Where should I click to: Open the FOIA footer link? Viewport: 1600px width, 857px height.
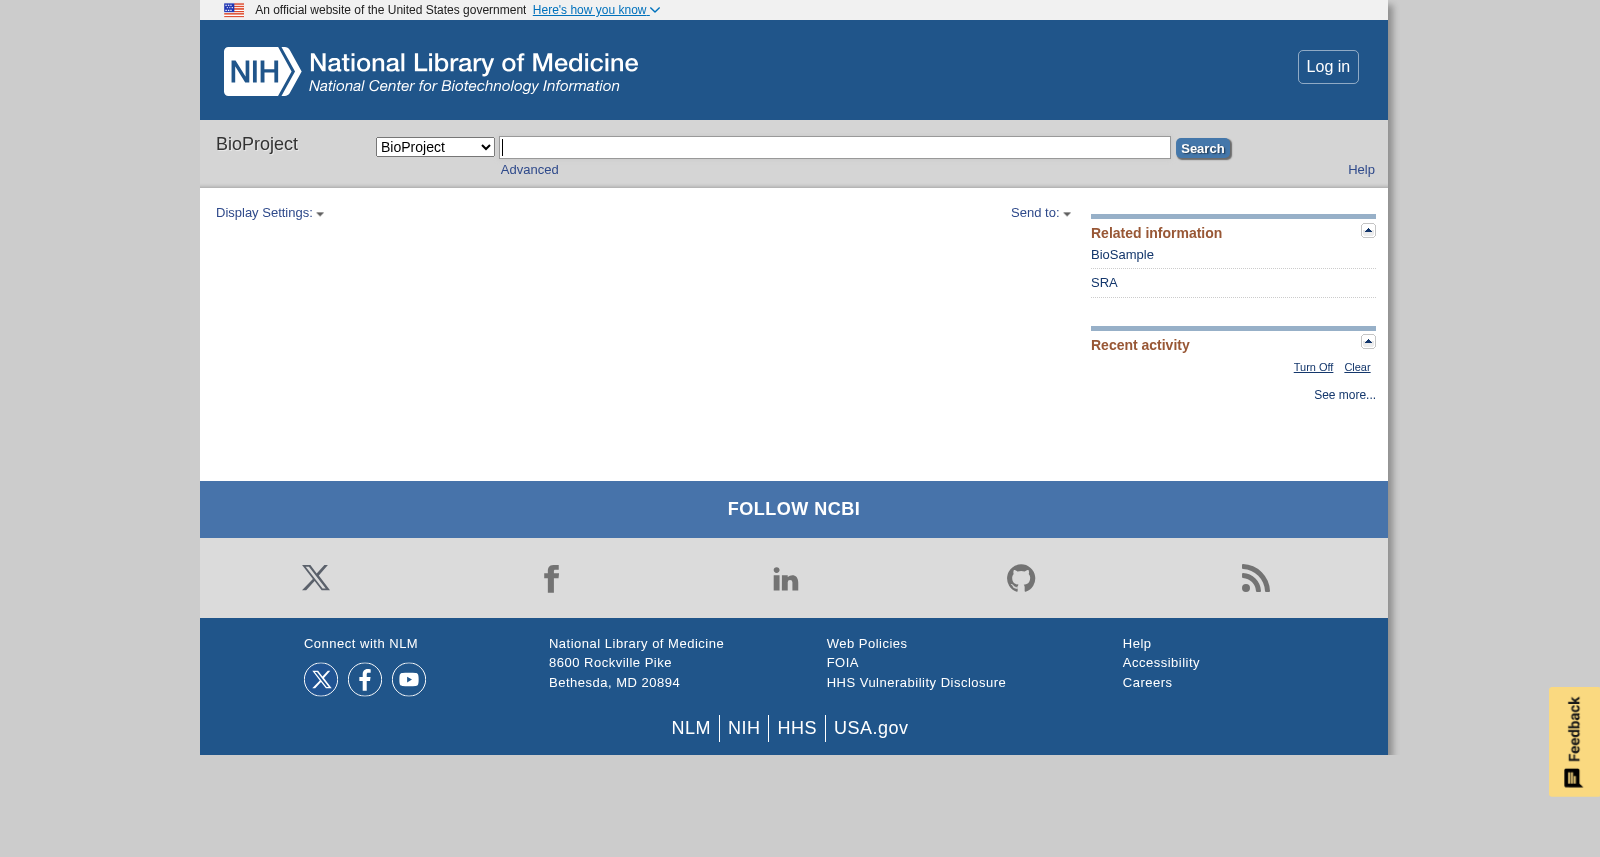click(843, 663)
